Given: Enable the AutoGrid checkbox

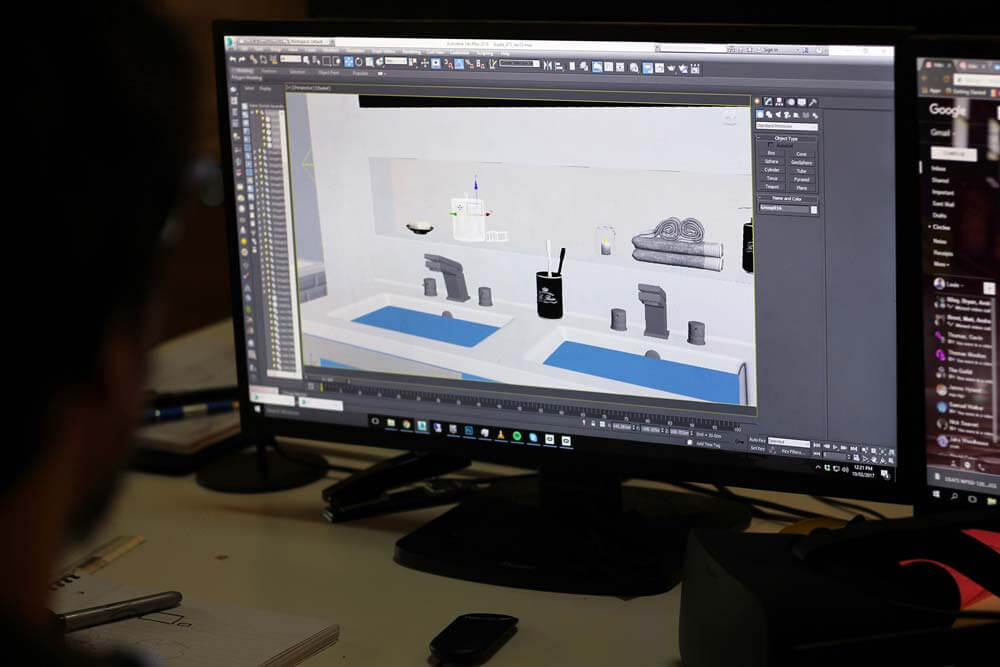Looking at the screenshot, I should pos(772,145).
